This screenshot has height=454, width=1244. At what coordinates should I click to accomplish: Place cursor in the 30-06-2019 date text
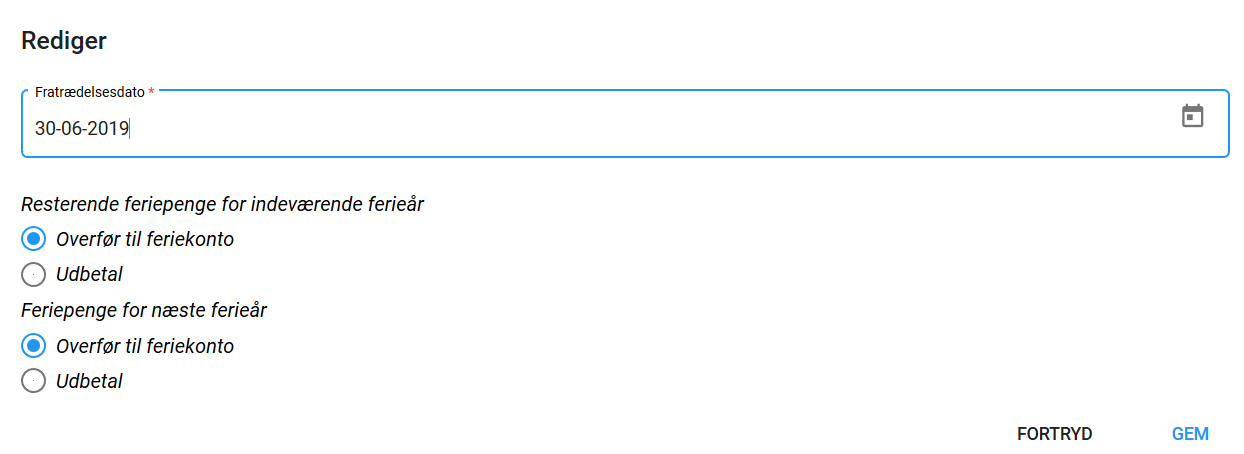pyautogui.click(x=82, y=128)
